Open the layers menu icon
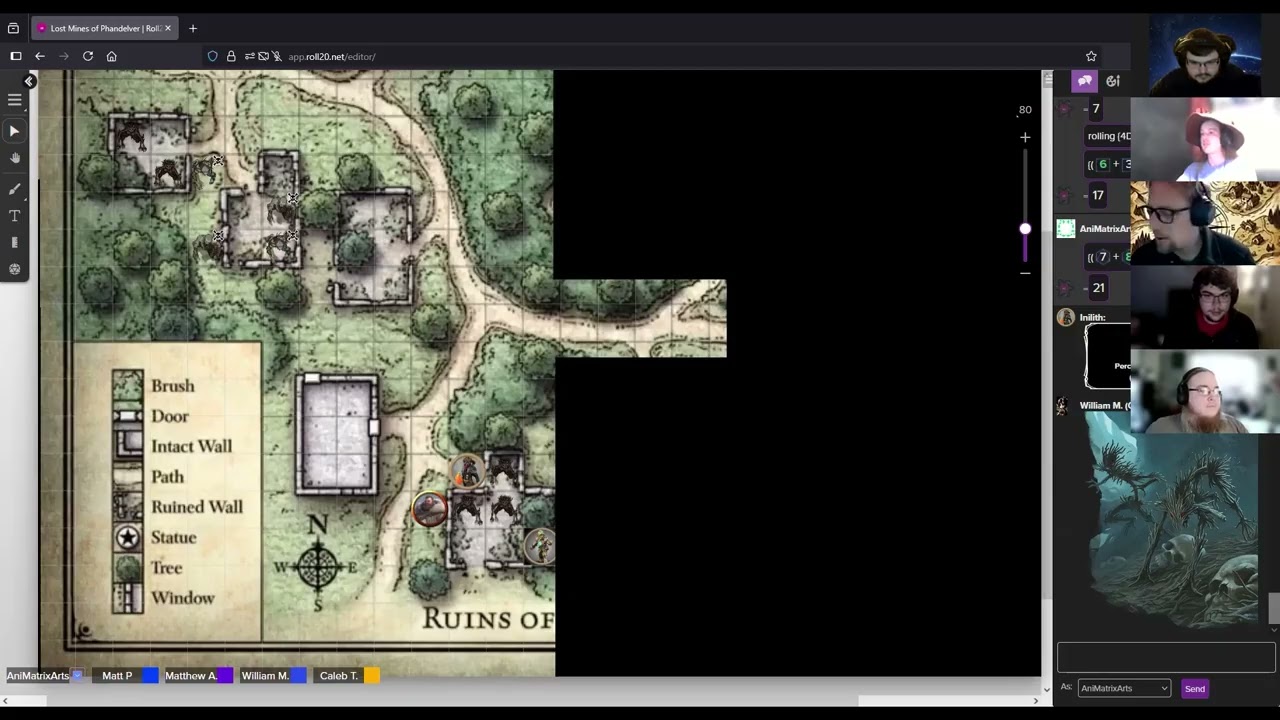The height and width of the screenshot is (720, 1280). pyautogui.click(x=14, y=100)
